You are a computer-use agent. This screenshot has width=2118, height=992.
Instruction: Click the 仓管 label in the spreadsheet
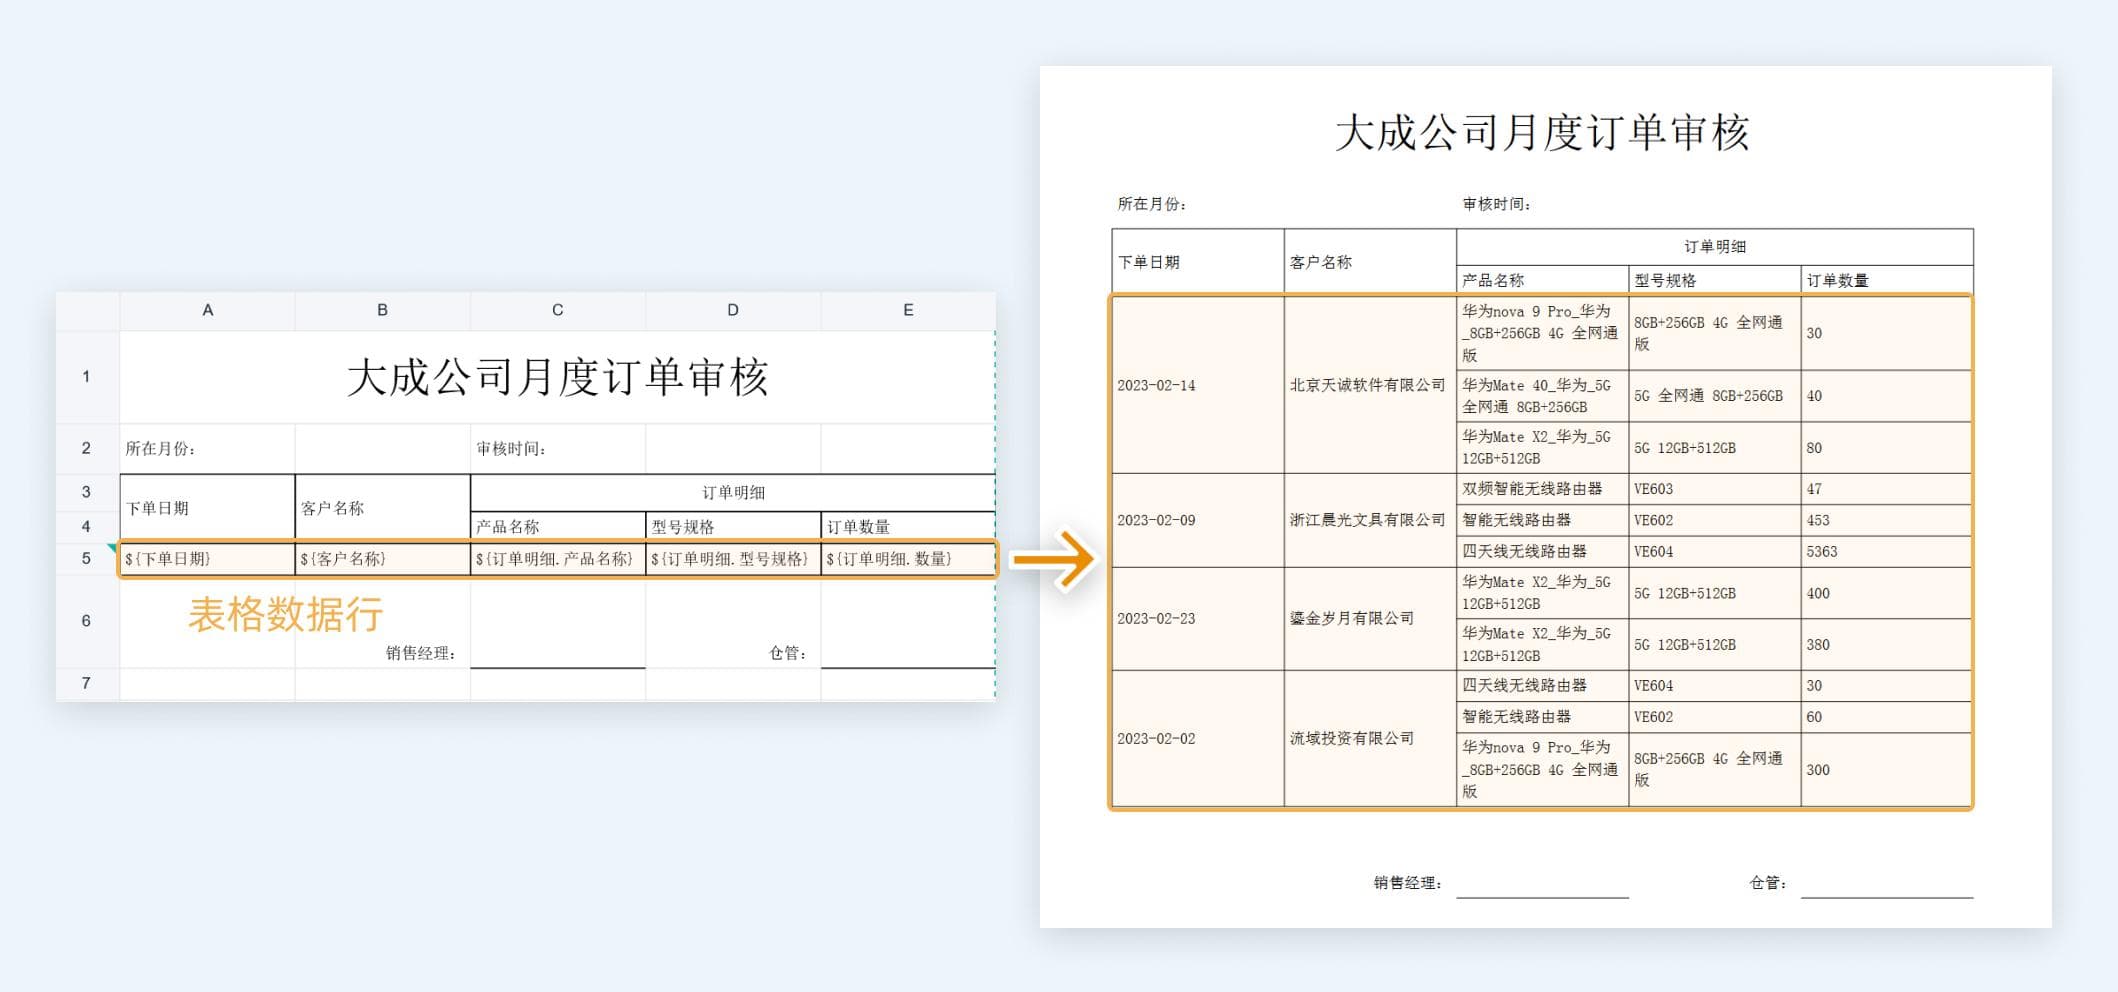point(788,653)
